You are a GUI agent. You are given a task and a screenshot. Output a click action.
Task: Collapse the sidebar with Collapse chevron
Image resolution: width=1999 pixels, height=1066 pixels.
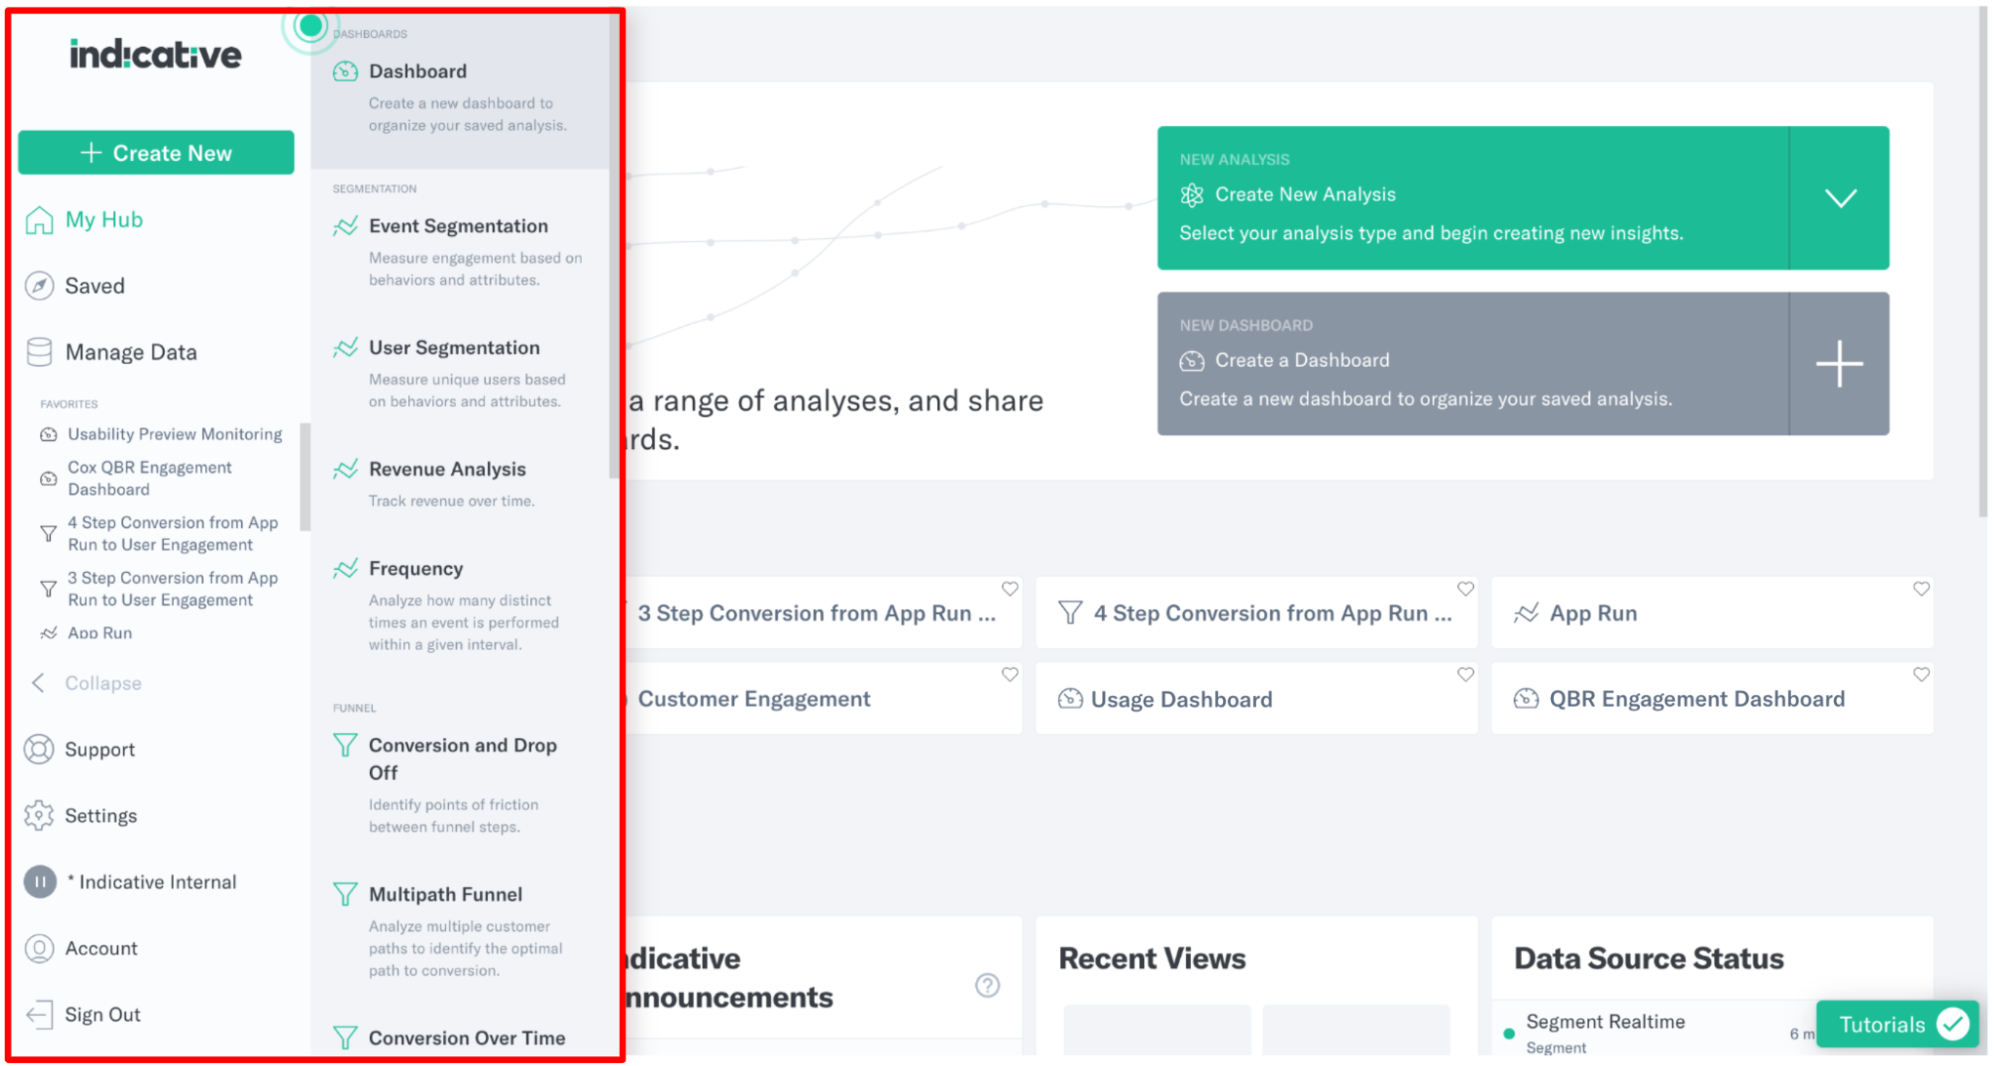coord(38,683)
